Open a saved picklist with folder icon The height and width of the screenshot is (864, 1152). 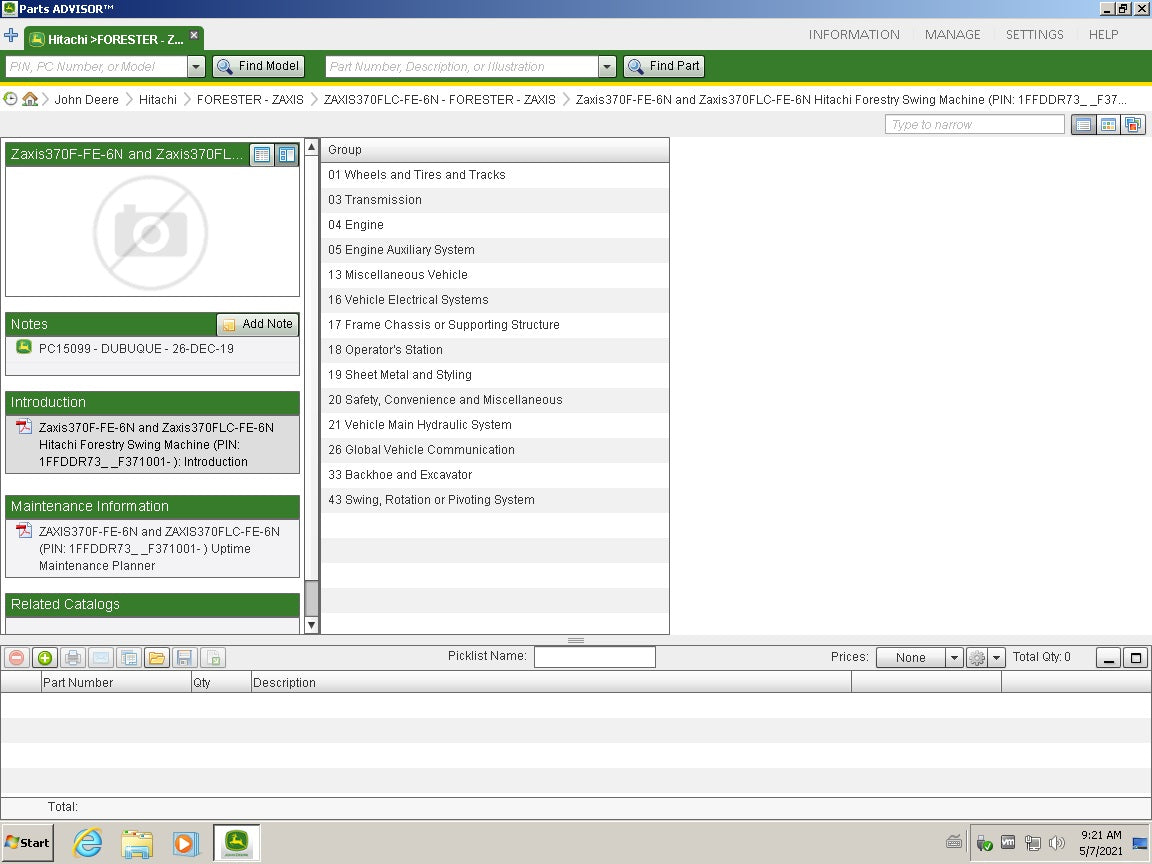coord(156,658)
